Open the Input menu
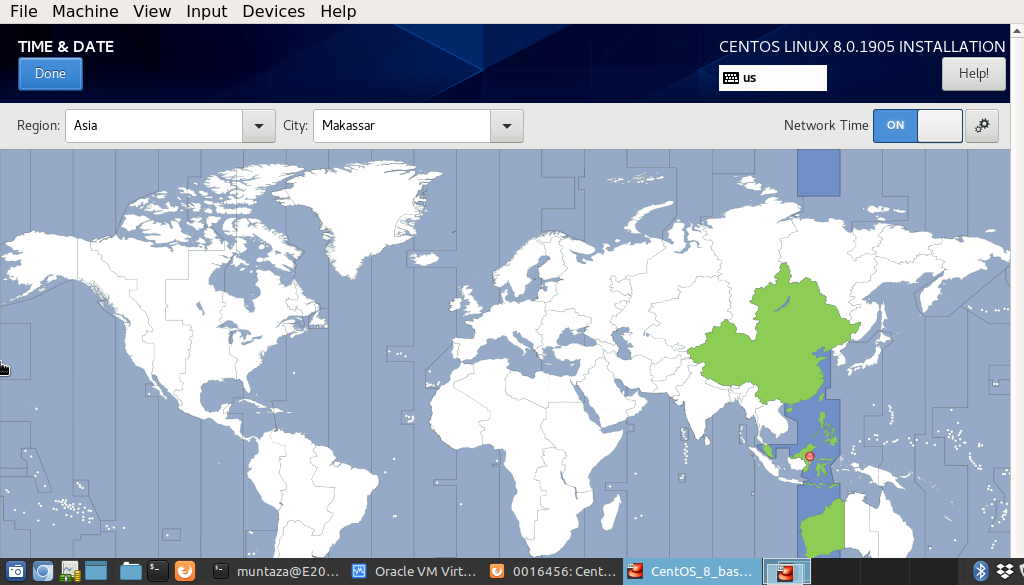This screenshot has height=585, width=1024. tap(206, 11)
